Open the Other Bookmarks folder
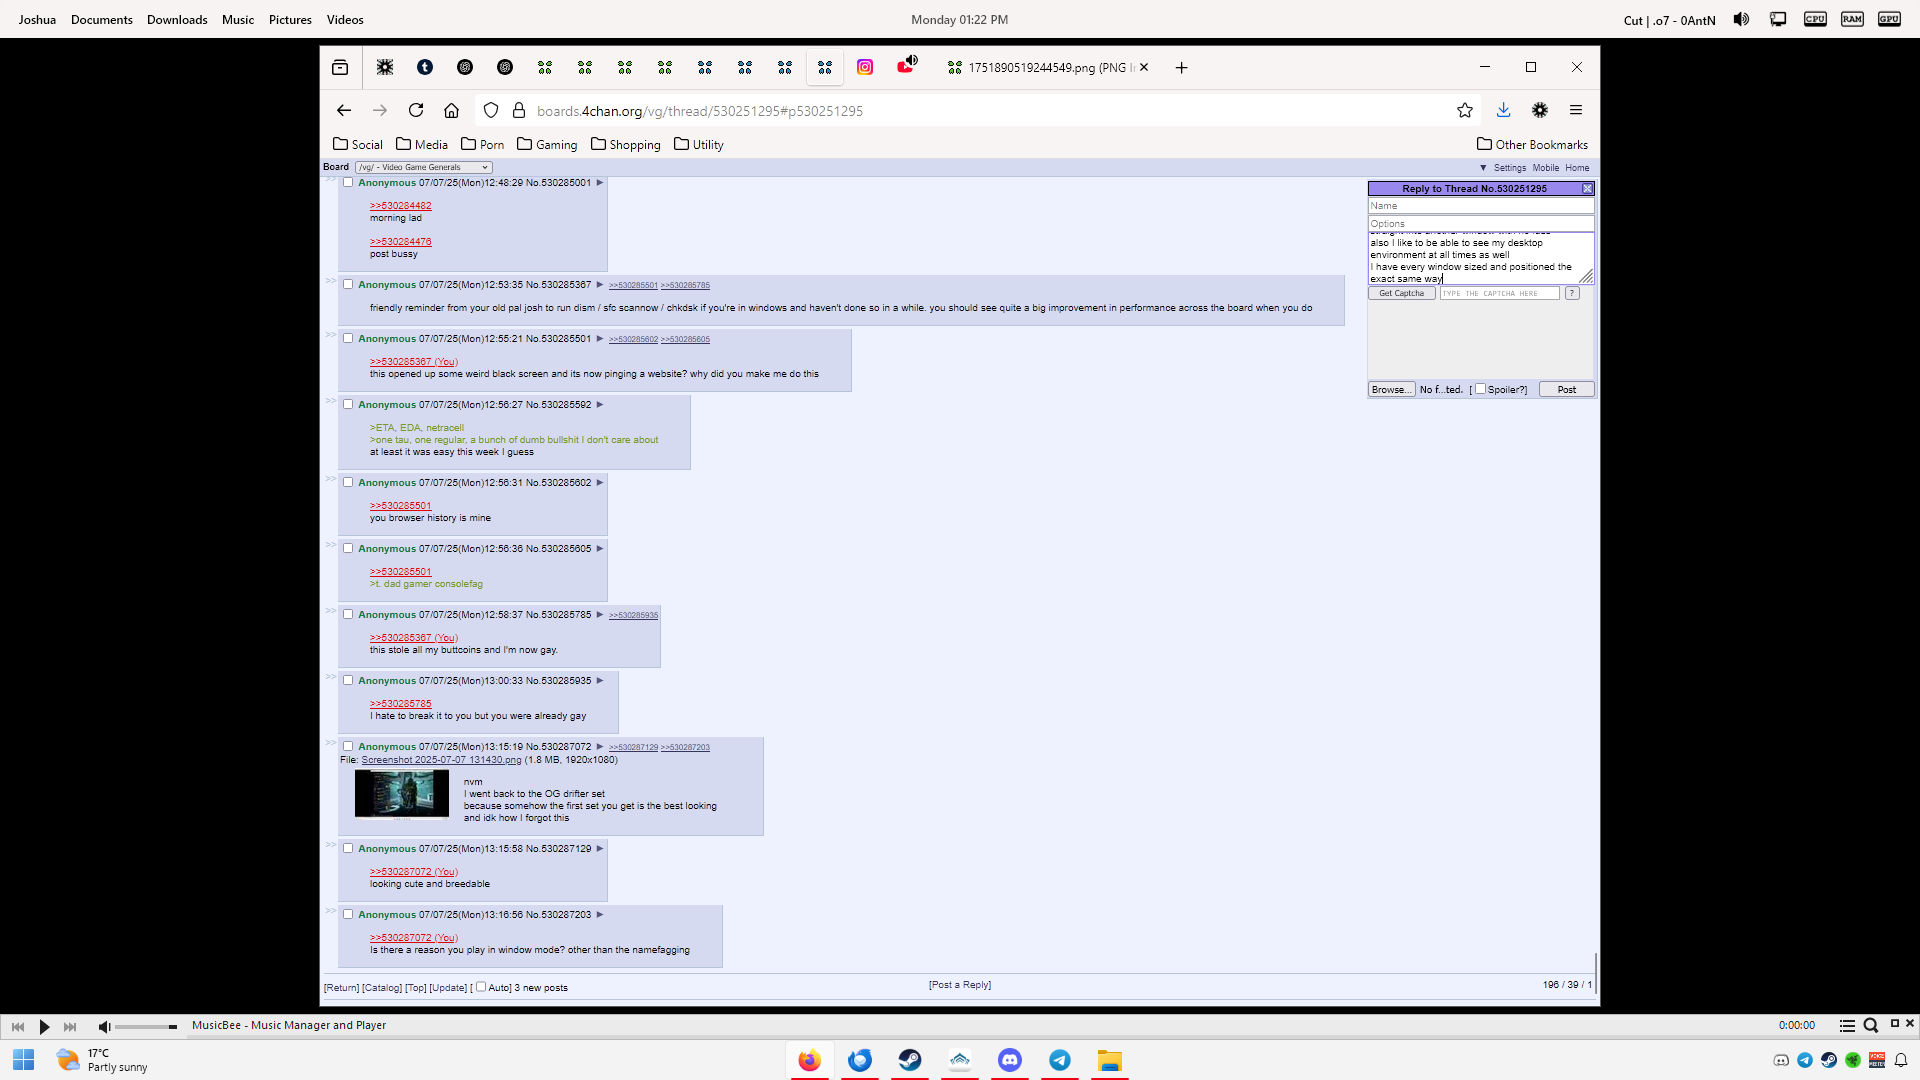The height and width of the screenshot is (1080, 1920). coord(1532,144)
